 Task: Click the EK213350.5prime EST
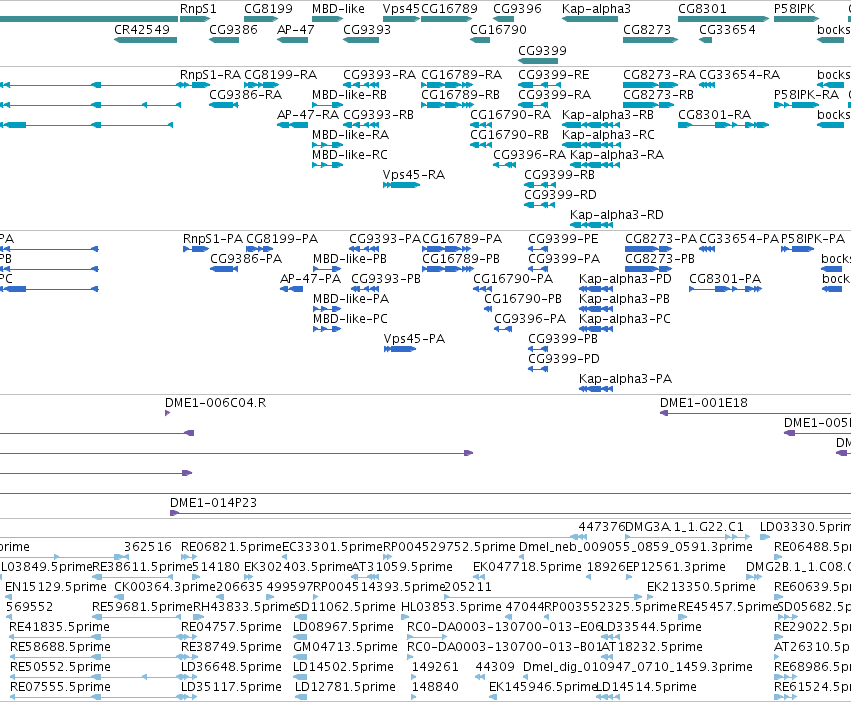652,597
